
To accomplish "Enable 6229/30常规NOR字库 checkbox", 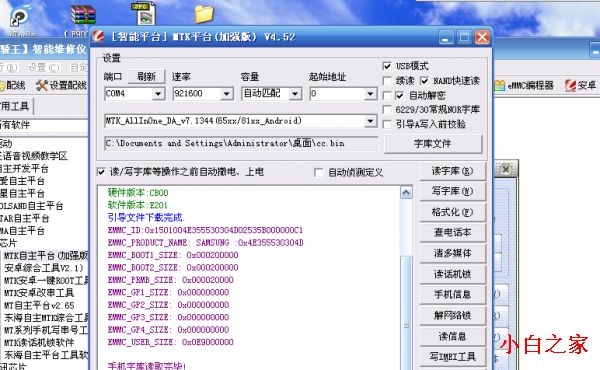I will point(387,110).
